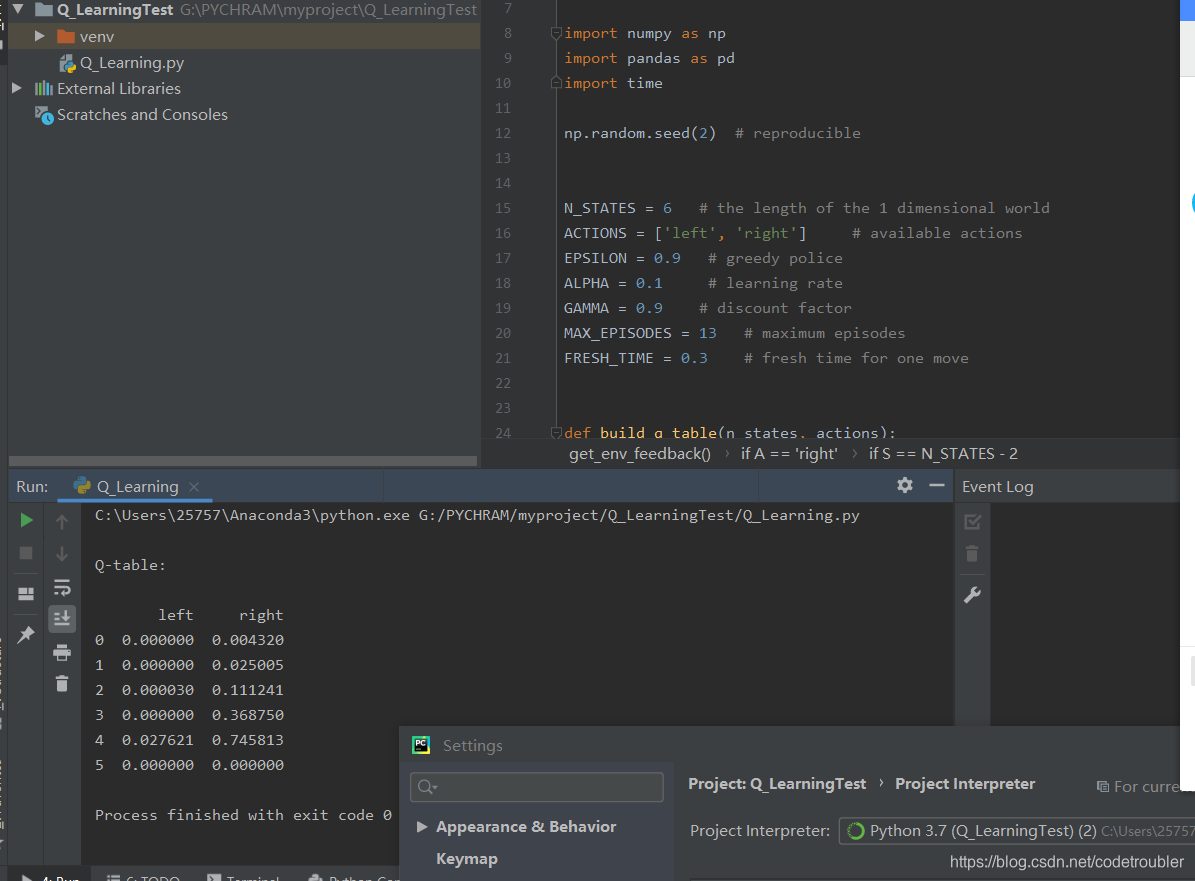Click value 0.745813 in console output
1195x881 pixels.
(x=248, y=740)
